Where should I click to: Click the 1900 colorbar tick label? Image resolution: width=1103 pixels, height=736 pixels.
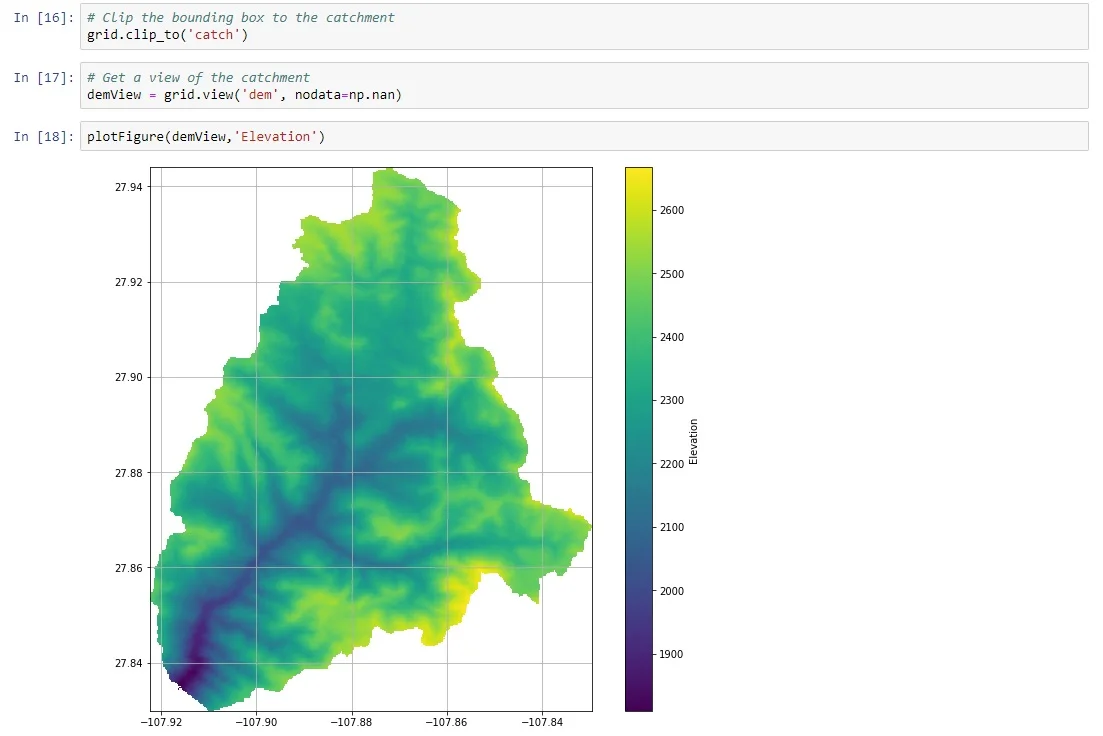click(x=672, y=654)
